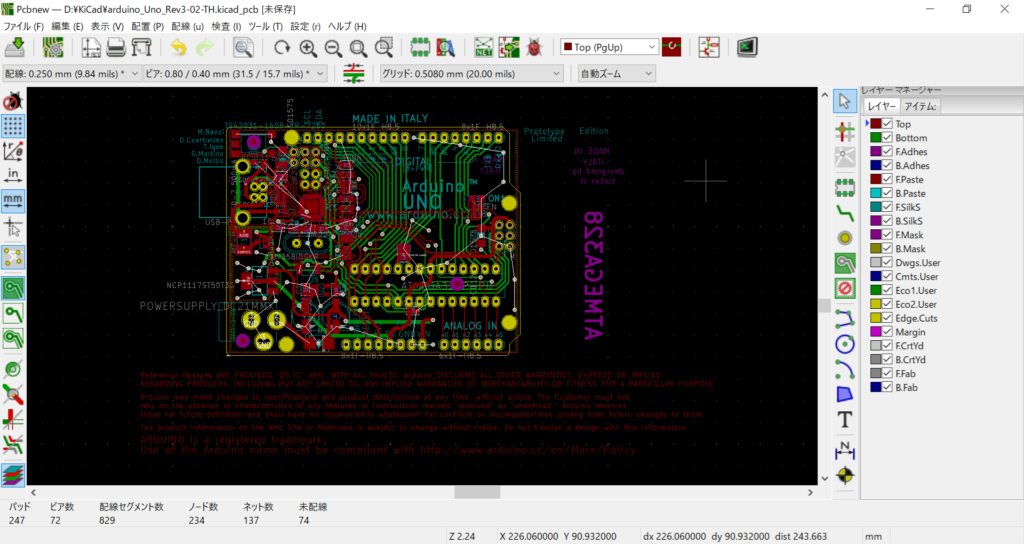Select the add filled zone tool

coord(845,263)
